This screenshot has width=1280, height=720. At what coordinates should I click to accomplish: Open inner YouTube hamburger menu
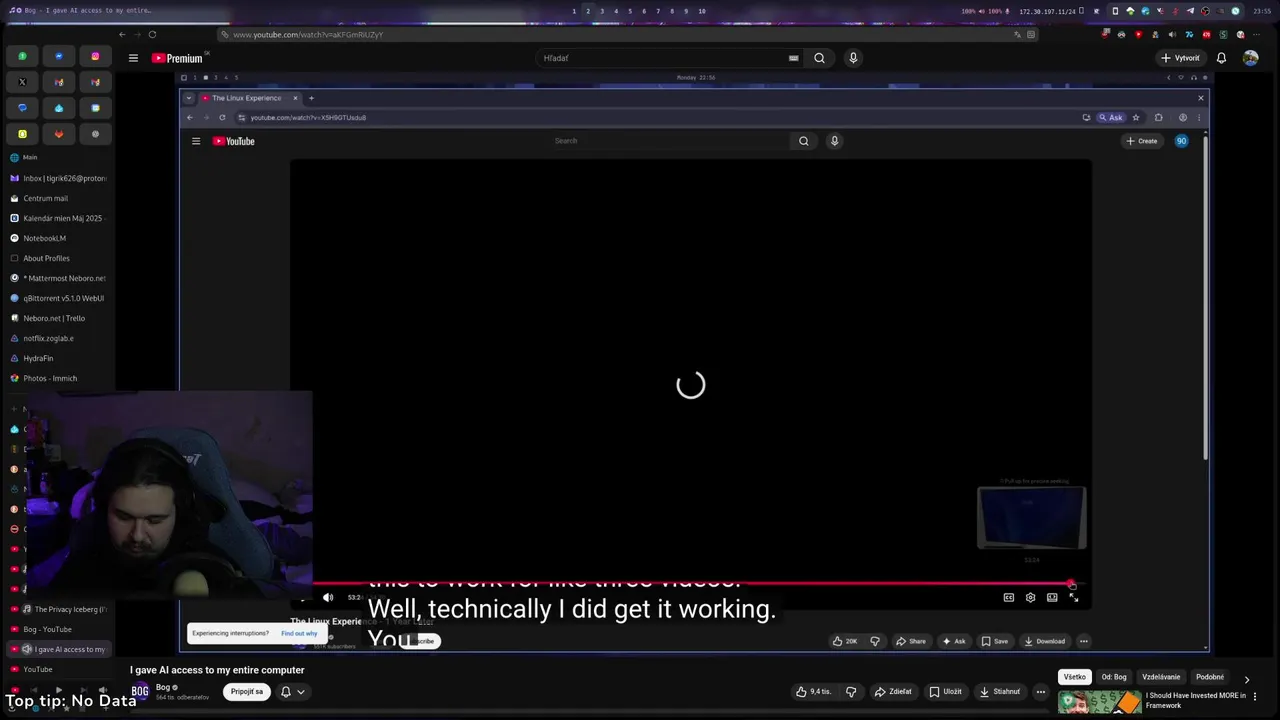click(x=196, y=141)
